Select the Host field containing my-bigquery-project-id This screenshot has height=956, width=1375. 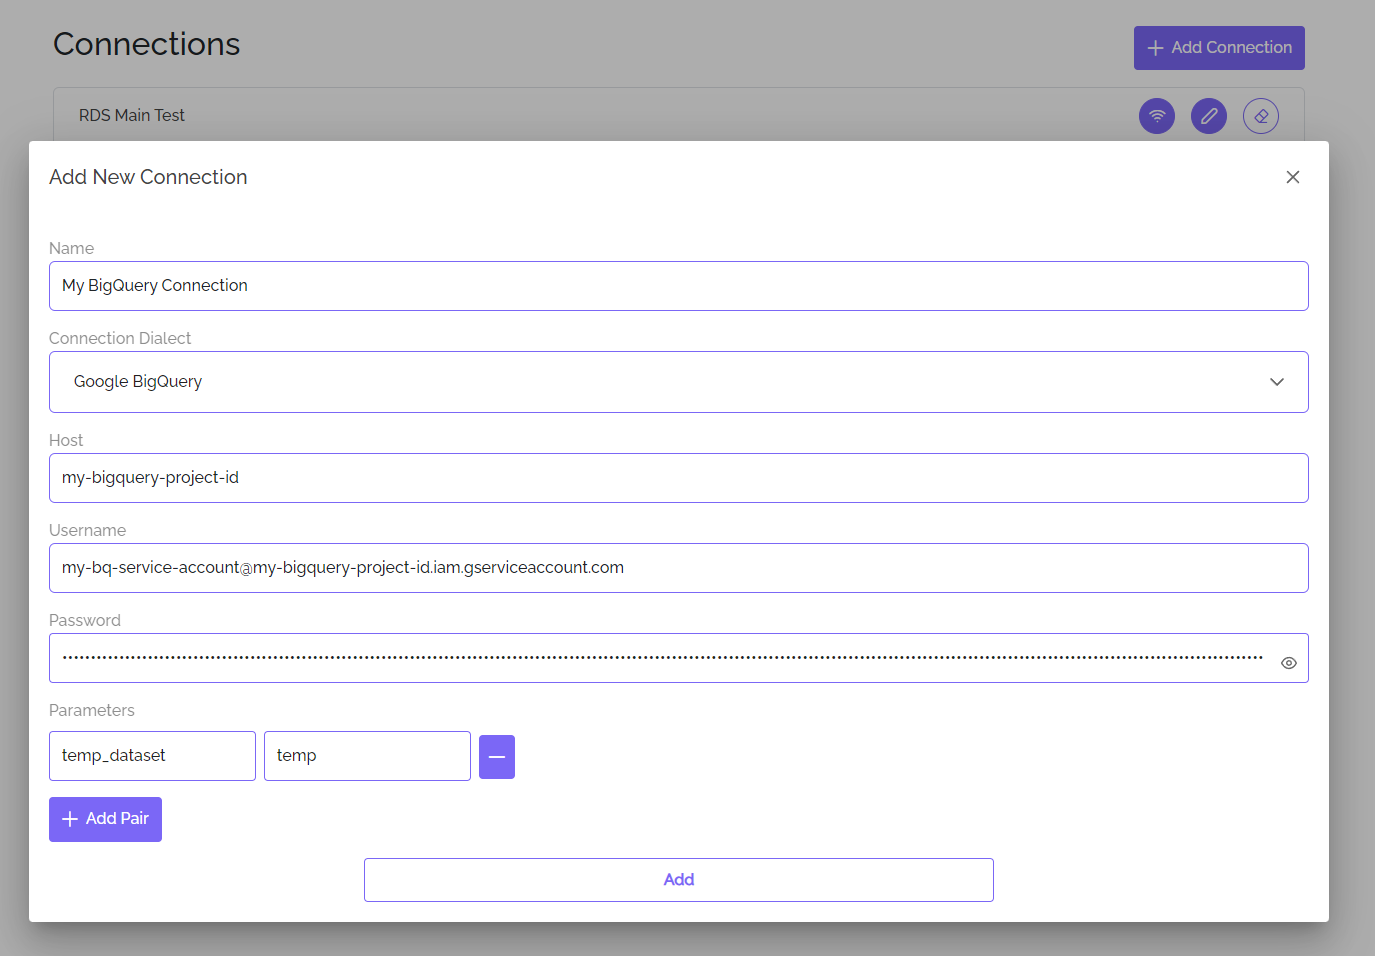(679, 477)
